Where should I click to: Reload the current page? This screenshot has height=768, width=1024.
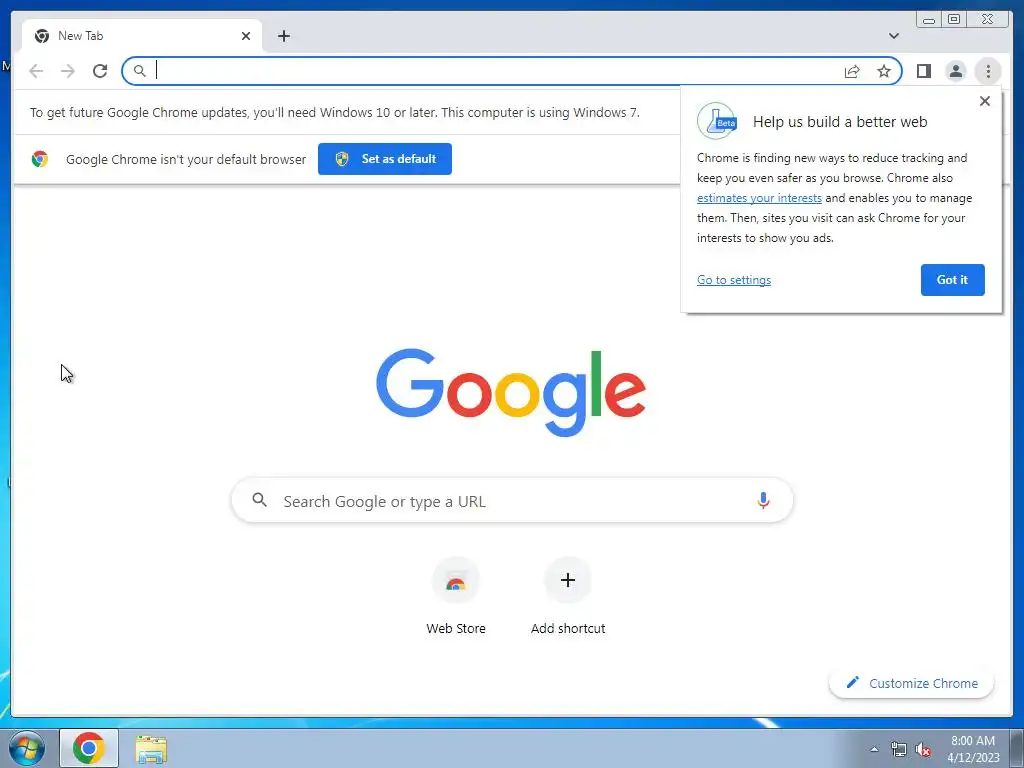[100, 71]
